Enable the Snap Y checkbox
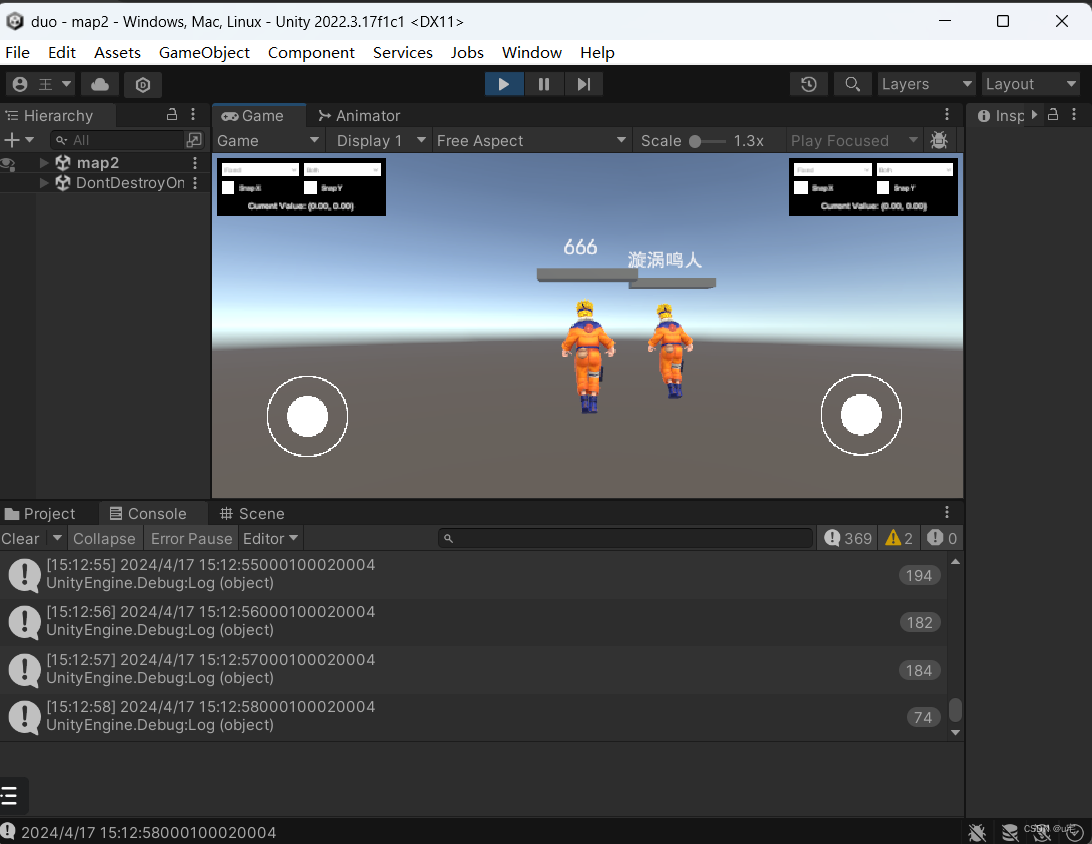1092x844 pixels. [x=311, y=188]
